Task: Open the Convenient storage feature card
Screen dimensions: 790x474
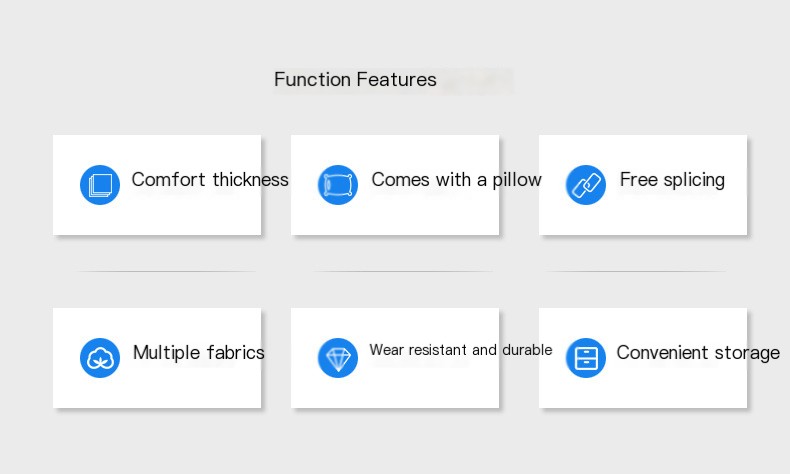Action: [643, 358]
